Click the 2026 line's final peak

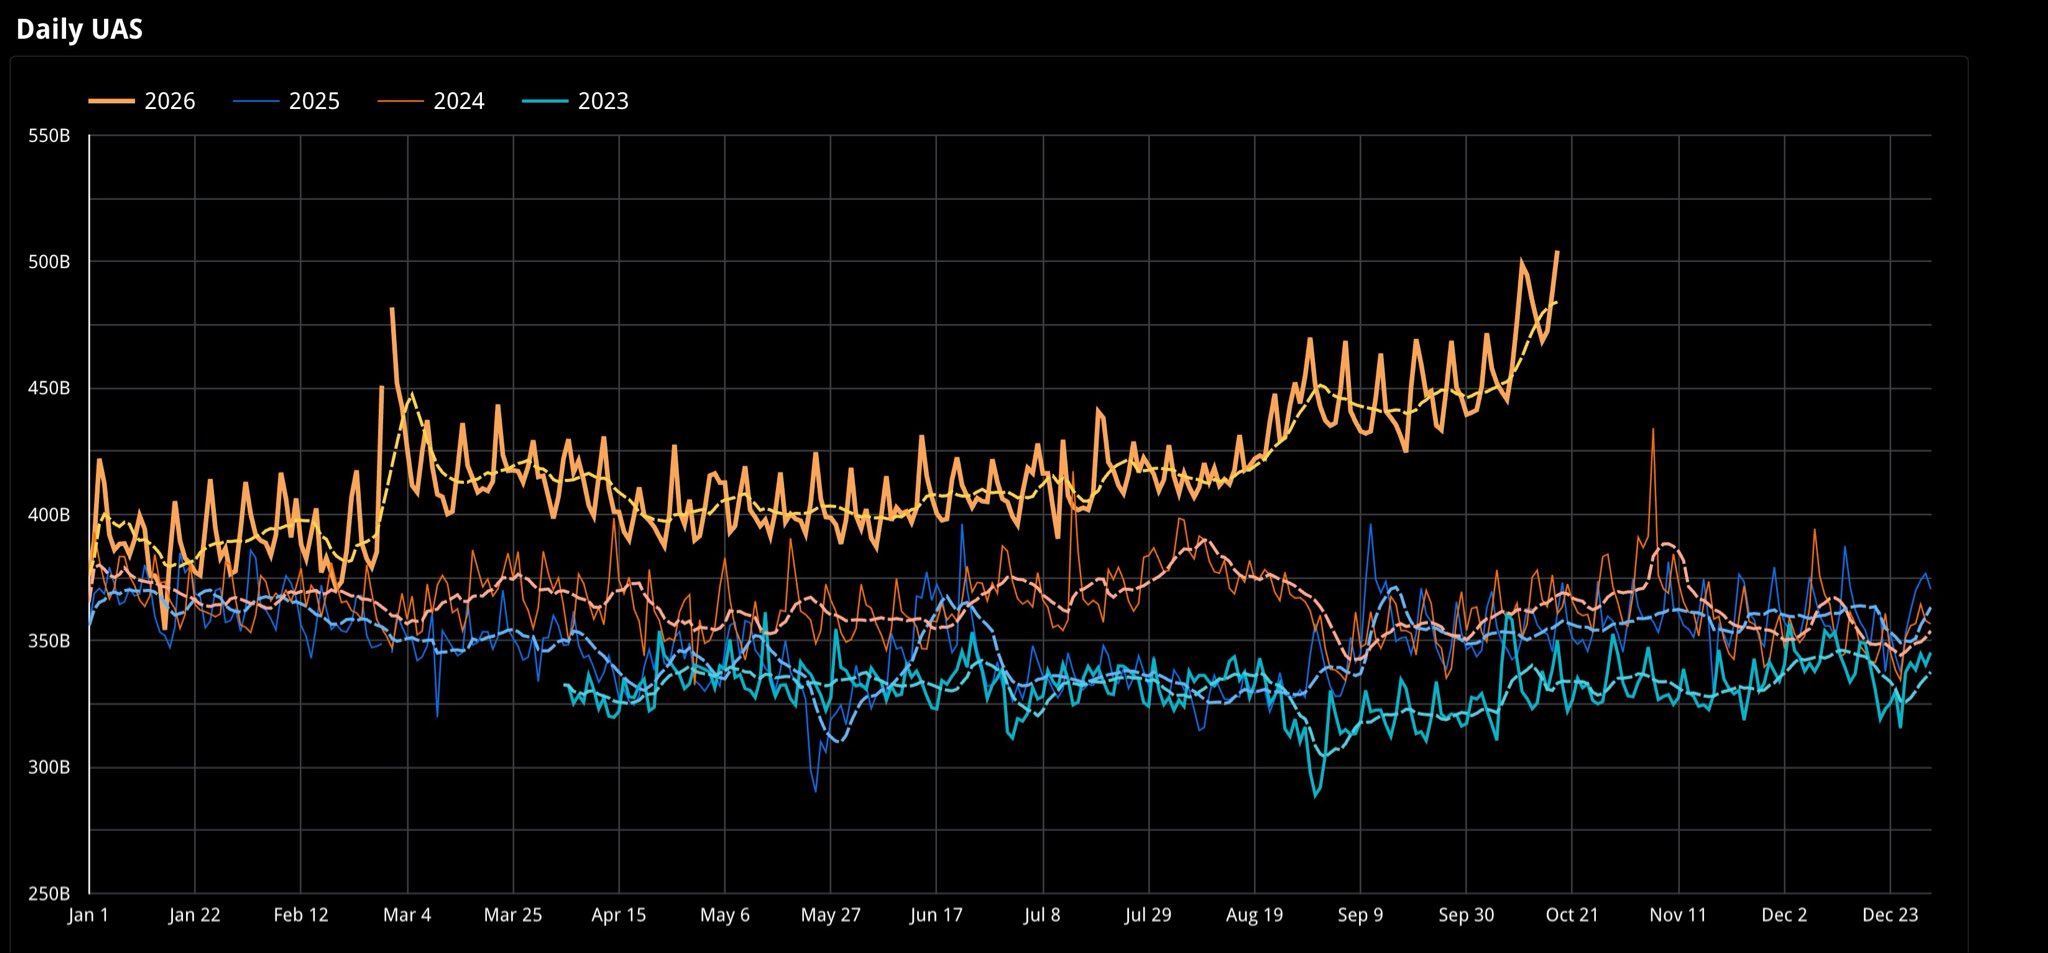point(1557,252)
